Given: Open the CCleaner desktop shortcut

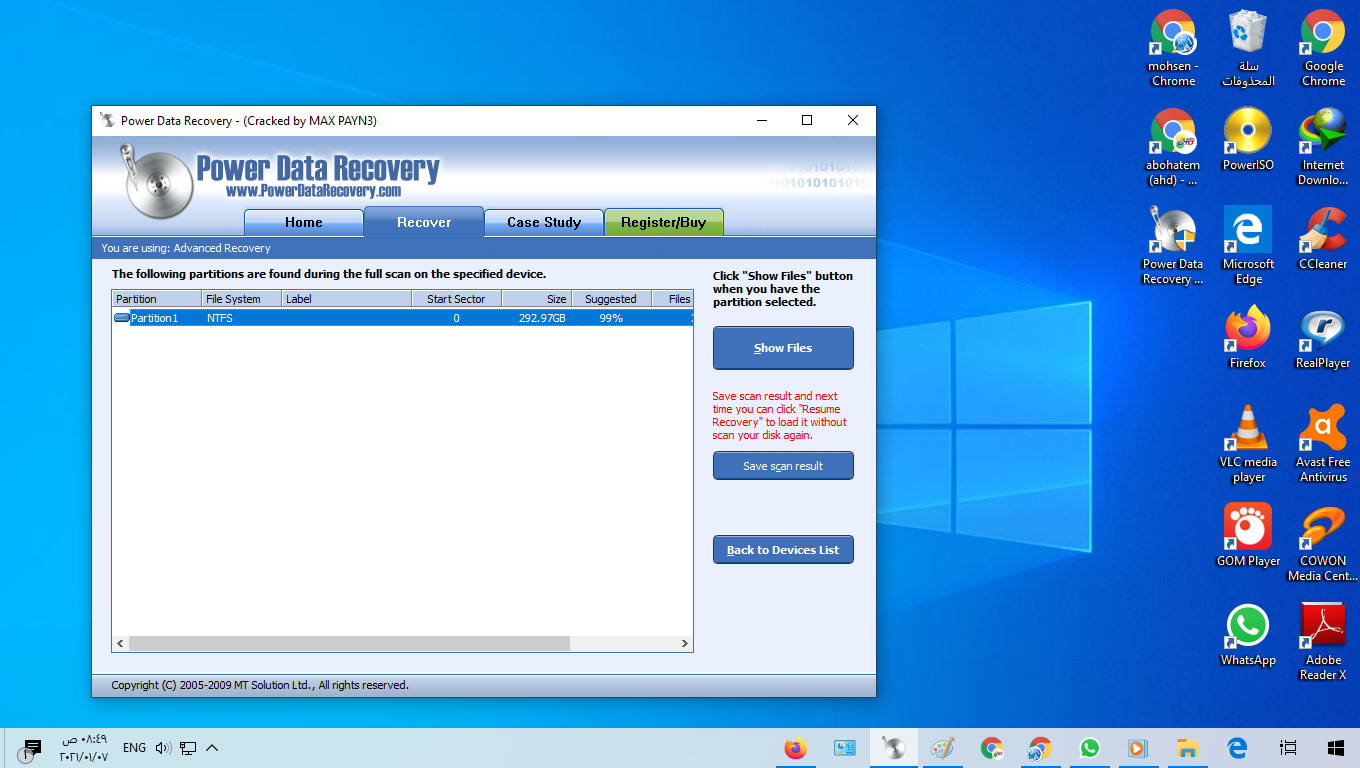Looking at the screenshot, I should [x=1323, y=239].
